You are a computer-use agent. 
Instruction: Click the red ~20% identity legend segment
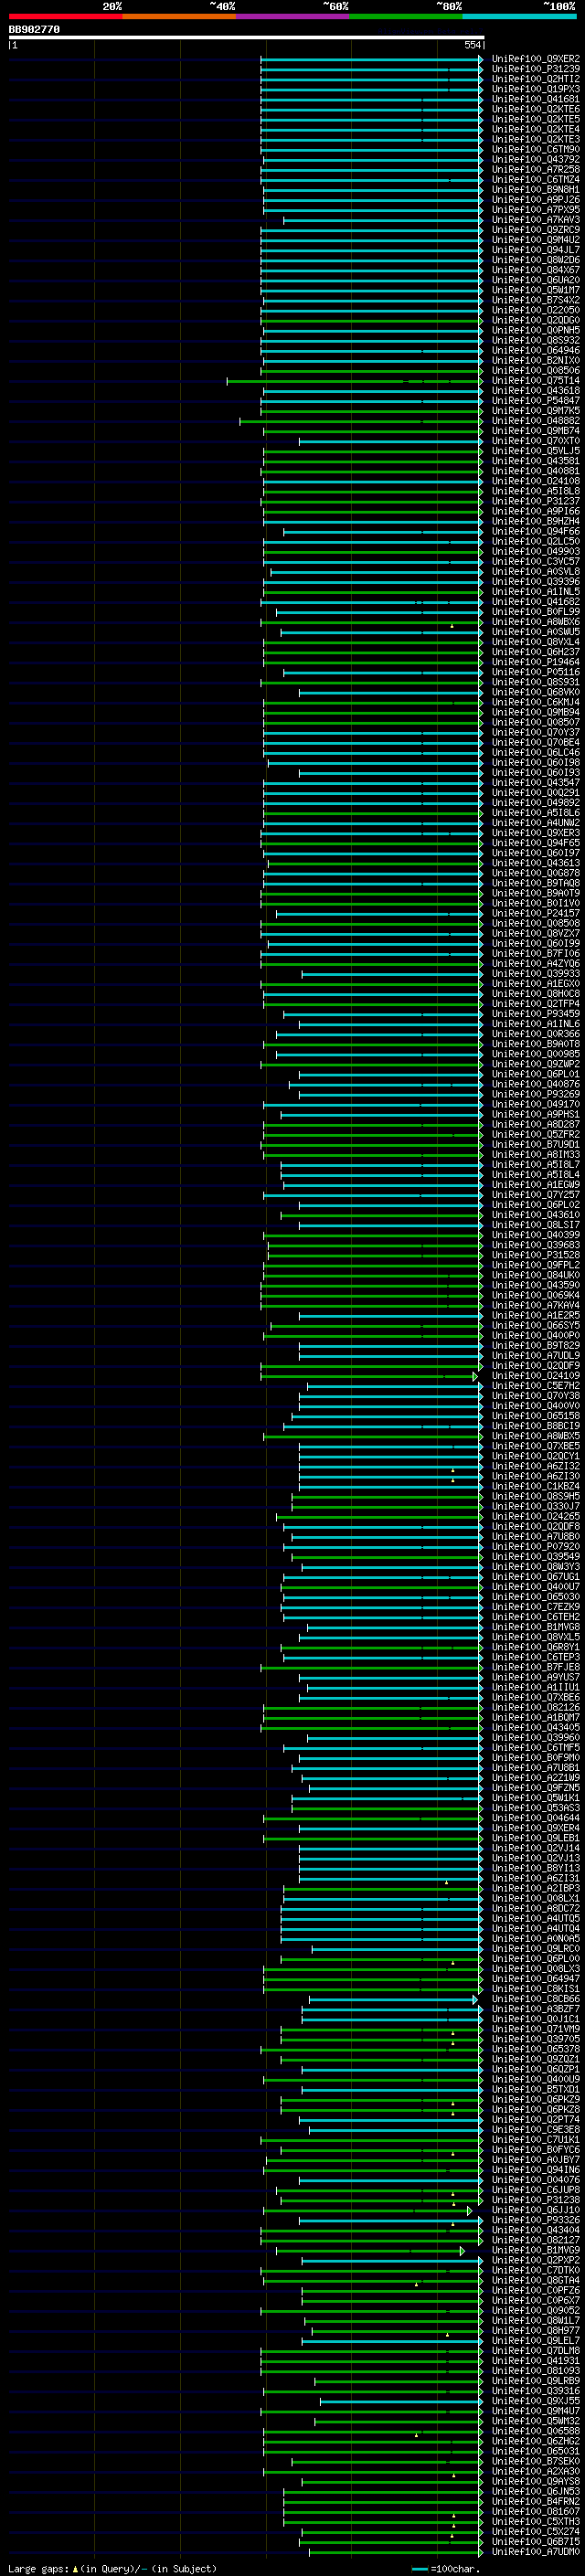click(65, 16)
